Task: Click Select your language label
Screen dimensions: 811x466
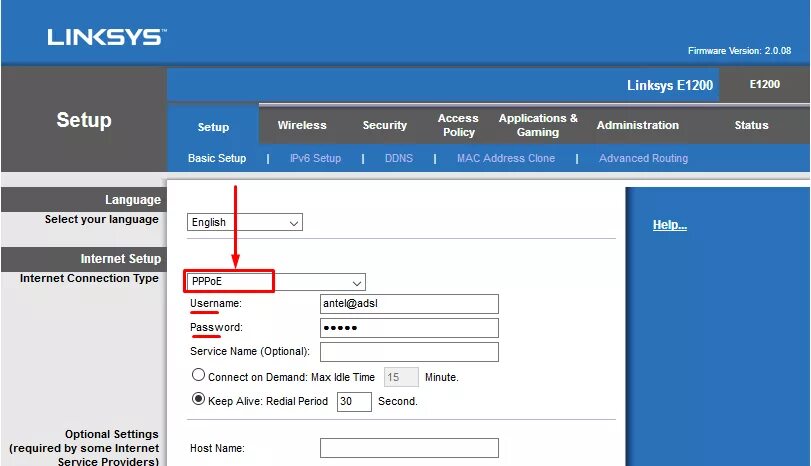Action: (x=101, y=219)
